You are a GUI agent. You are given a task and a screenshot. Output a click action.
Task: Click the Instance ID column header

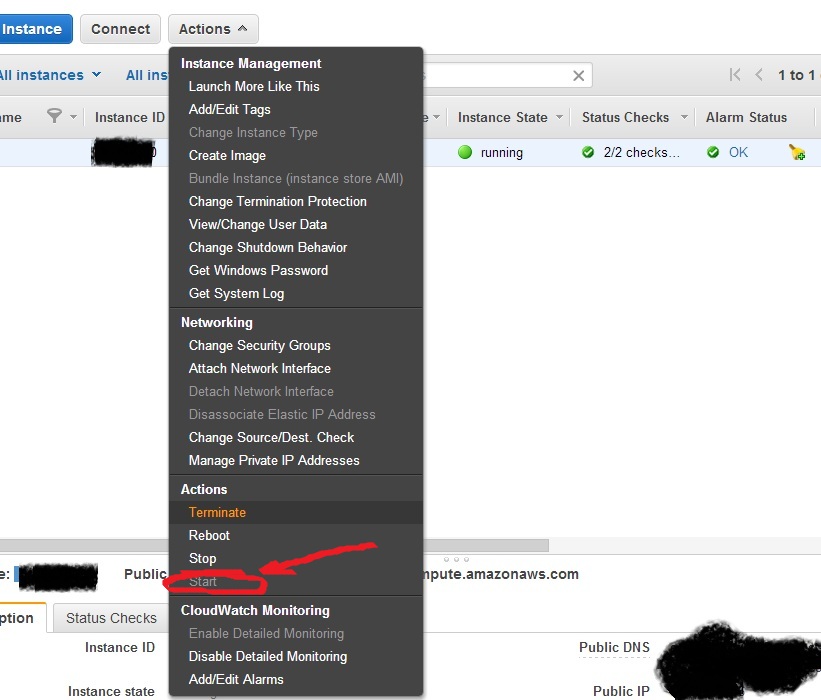pyautogui.click(x=129, y=117)
